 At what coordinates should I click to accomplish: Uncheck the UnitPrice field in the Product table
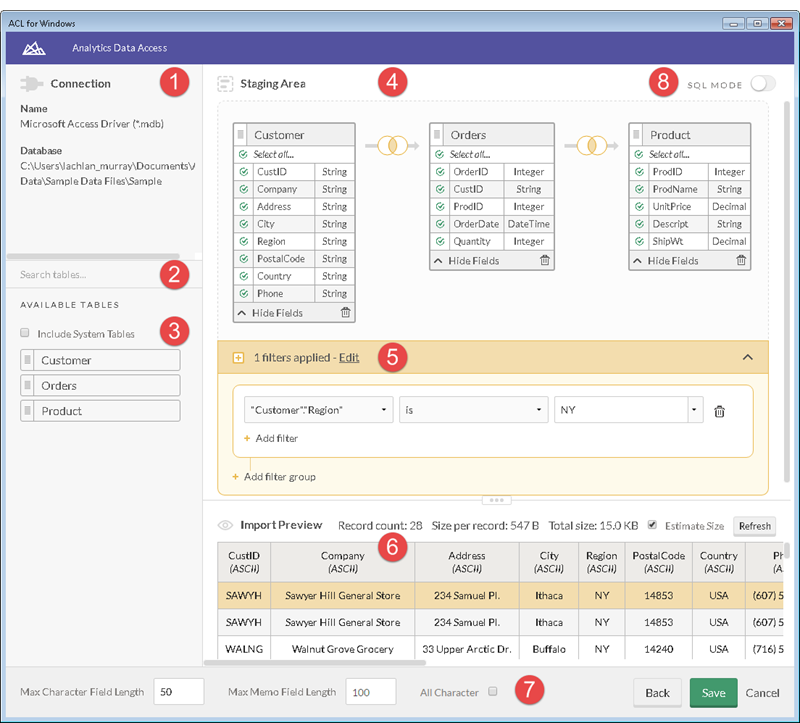coord(639,207)
